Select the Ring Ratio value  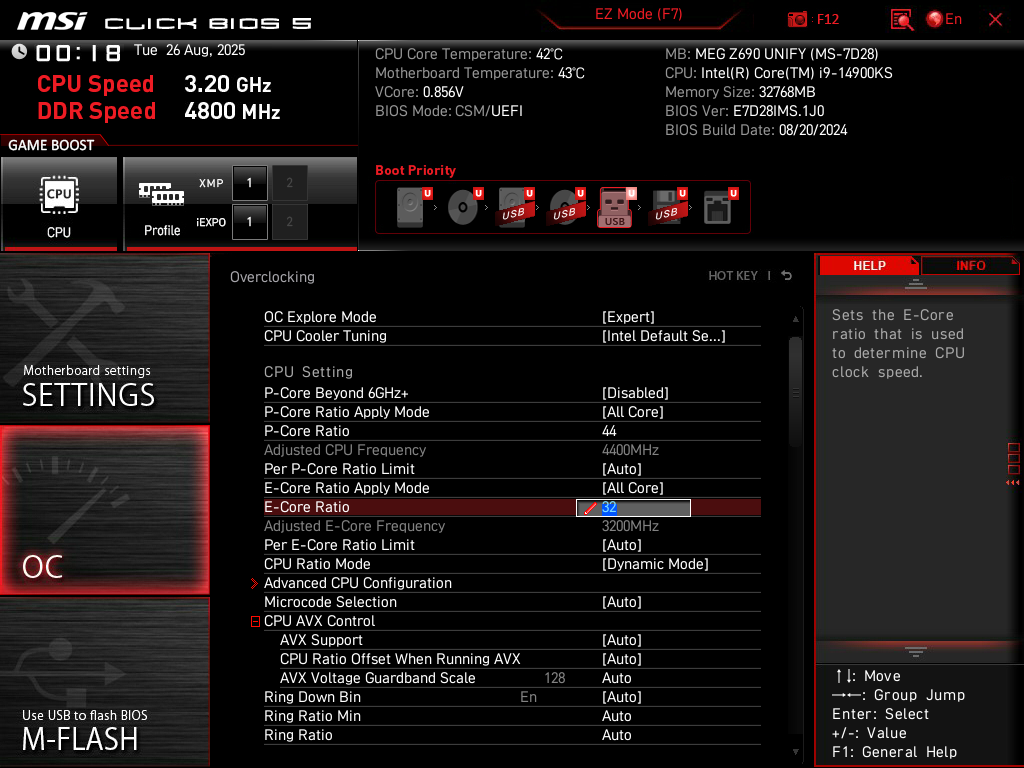coord(616,735)
